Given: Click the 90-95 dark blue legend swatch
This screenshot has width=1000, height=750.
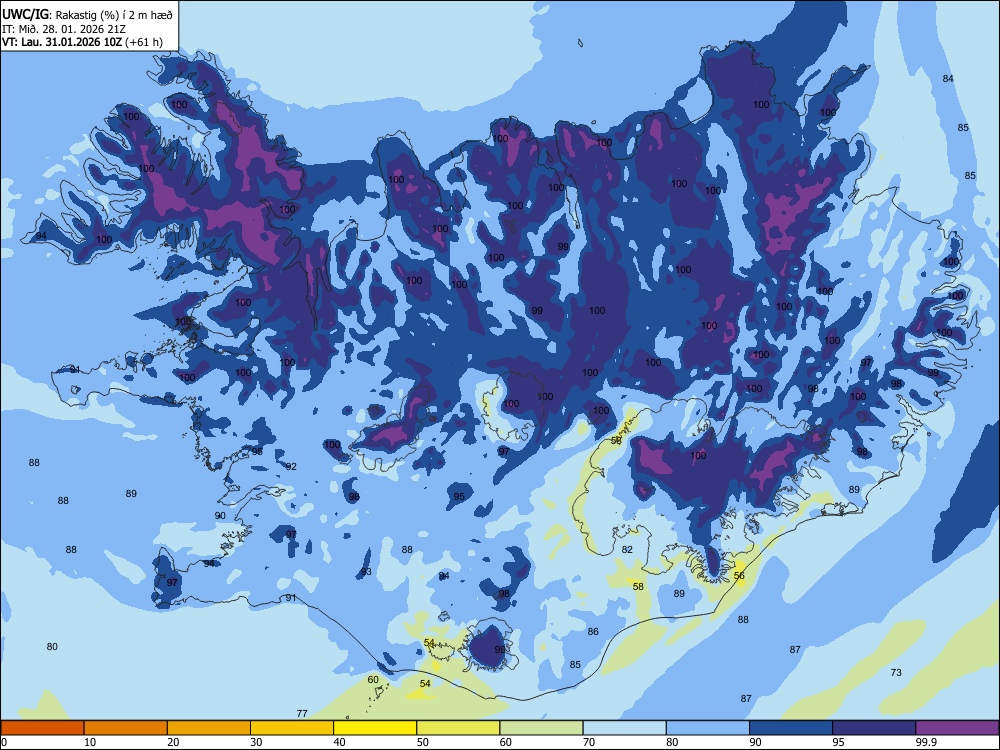Looking at the screenshot, I should [791, 728].
